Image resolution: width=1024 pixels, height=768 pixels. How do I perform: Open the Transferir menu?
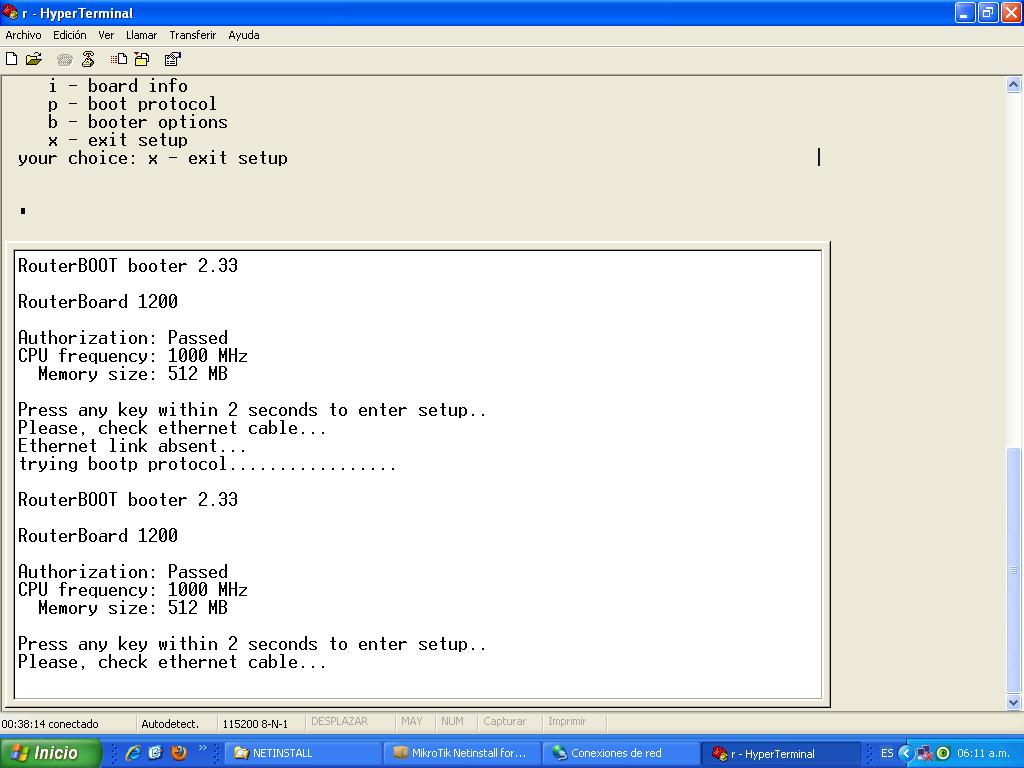pos(193,35)
